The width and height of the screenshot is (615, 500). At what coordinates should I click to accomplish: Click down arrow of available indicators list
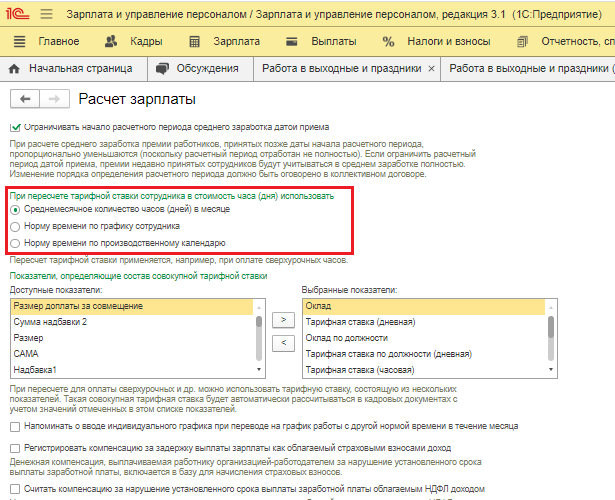point(259,370)
